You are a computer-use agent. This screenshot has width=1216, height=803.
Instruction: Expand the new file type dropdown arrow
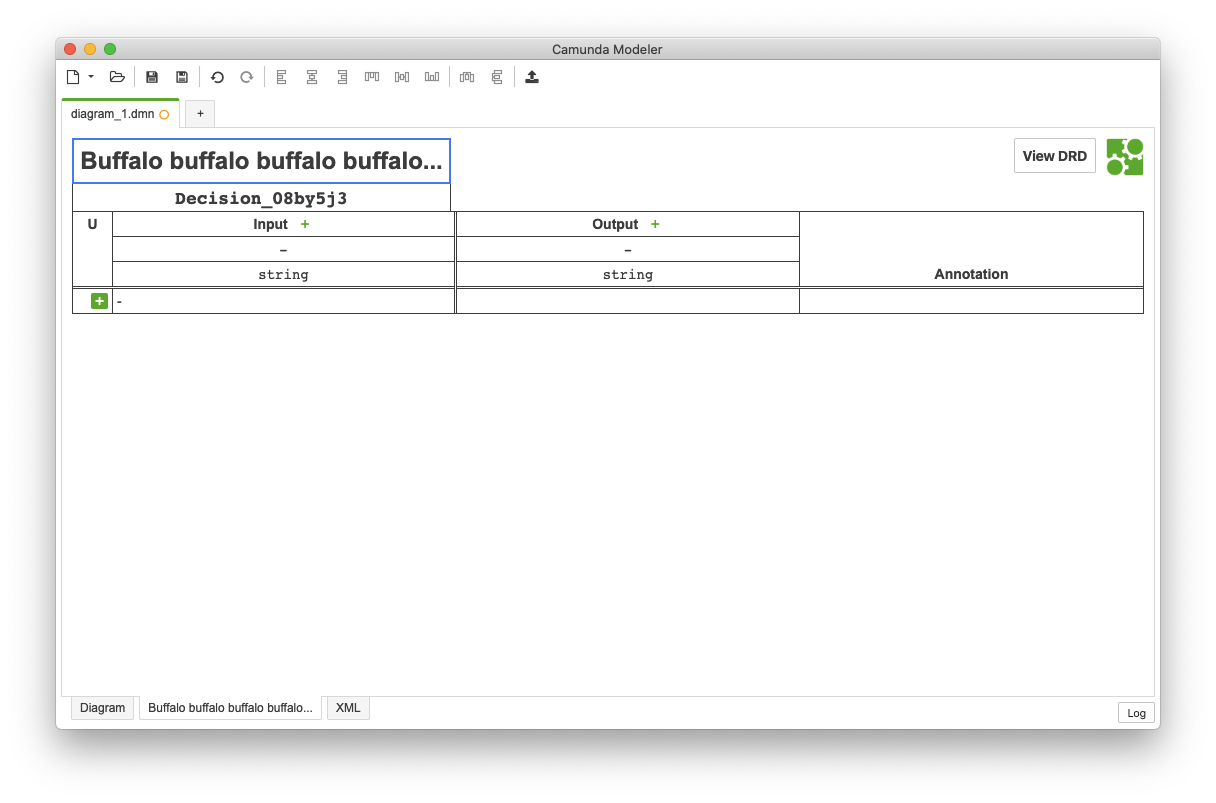(x=91, y=77)
